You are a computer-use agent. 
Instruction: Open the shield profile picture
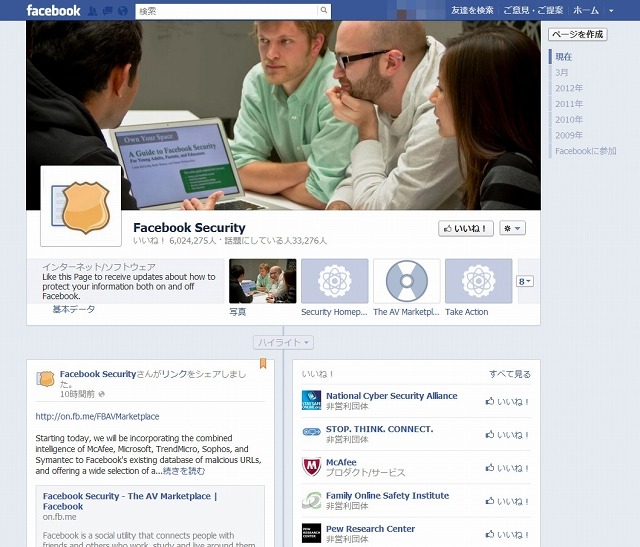click(81, 206)
